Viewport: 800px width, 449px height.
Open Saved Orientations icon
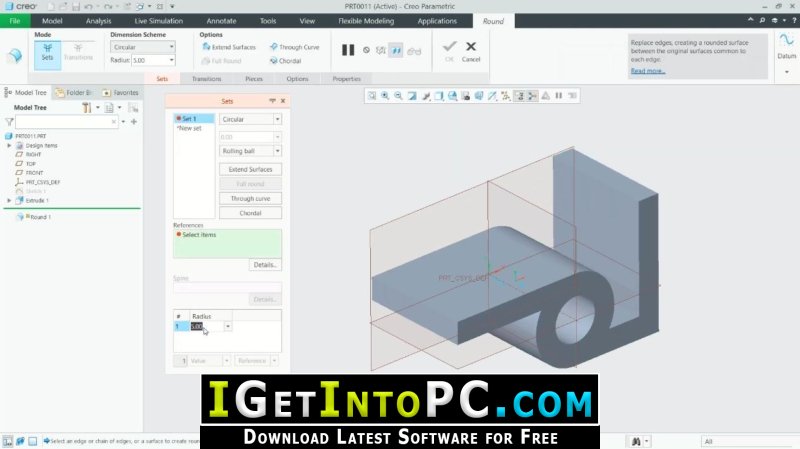(x=452, y=96)
